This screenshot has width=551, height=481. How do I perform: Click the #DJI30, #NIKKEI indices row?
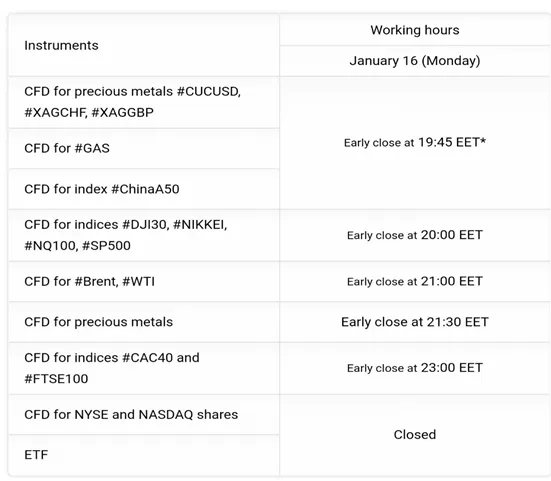(x=144, y=235)
